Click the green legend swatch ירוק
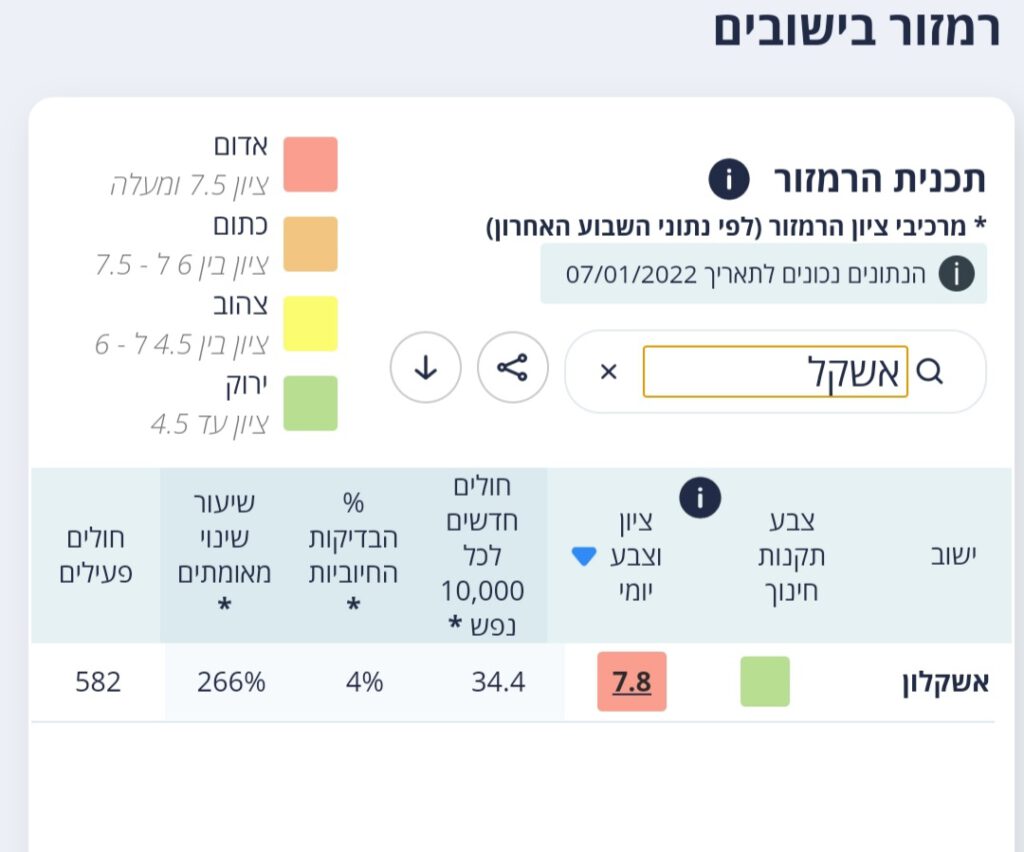 click(310, 403)
